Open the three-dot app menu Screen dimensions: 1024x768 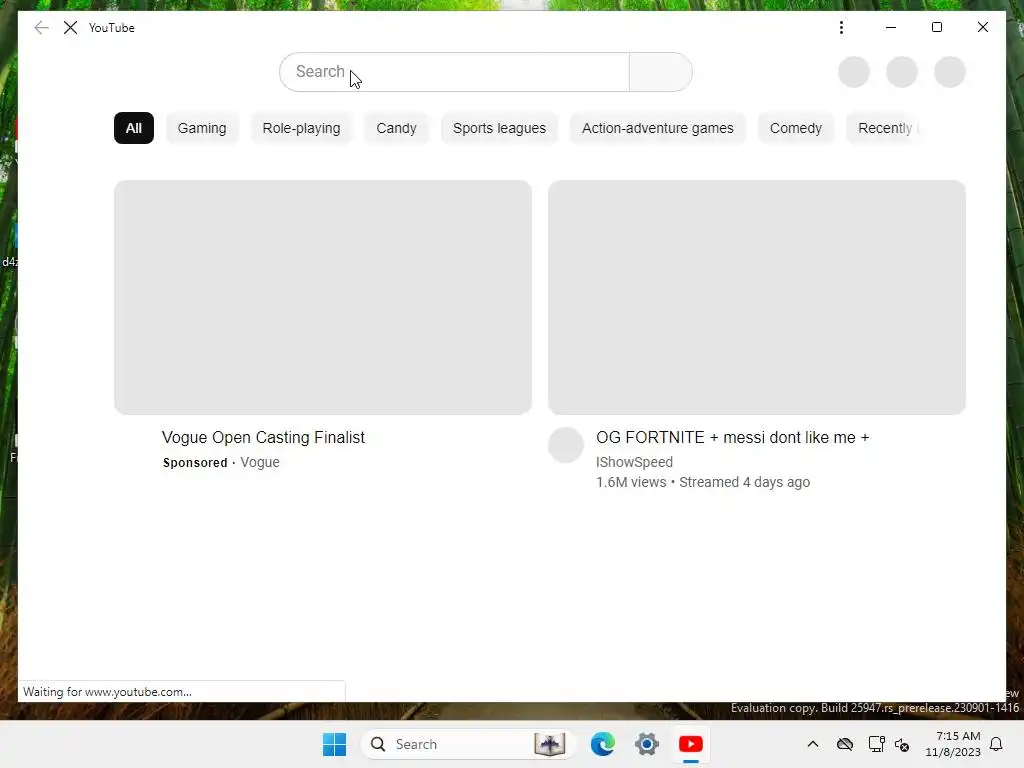click(841, 27)
